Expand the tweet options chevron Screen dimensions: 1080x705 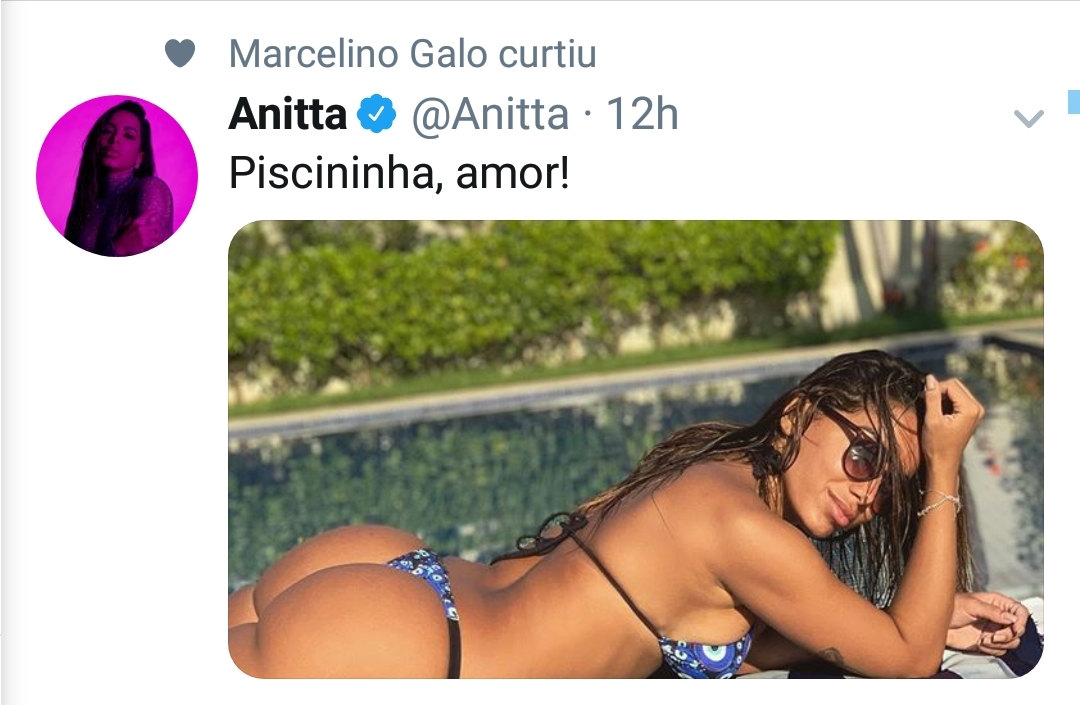pos(1029,119)
